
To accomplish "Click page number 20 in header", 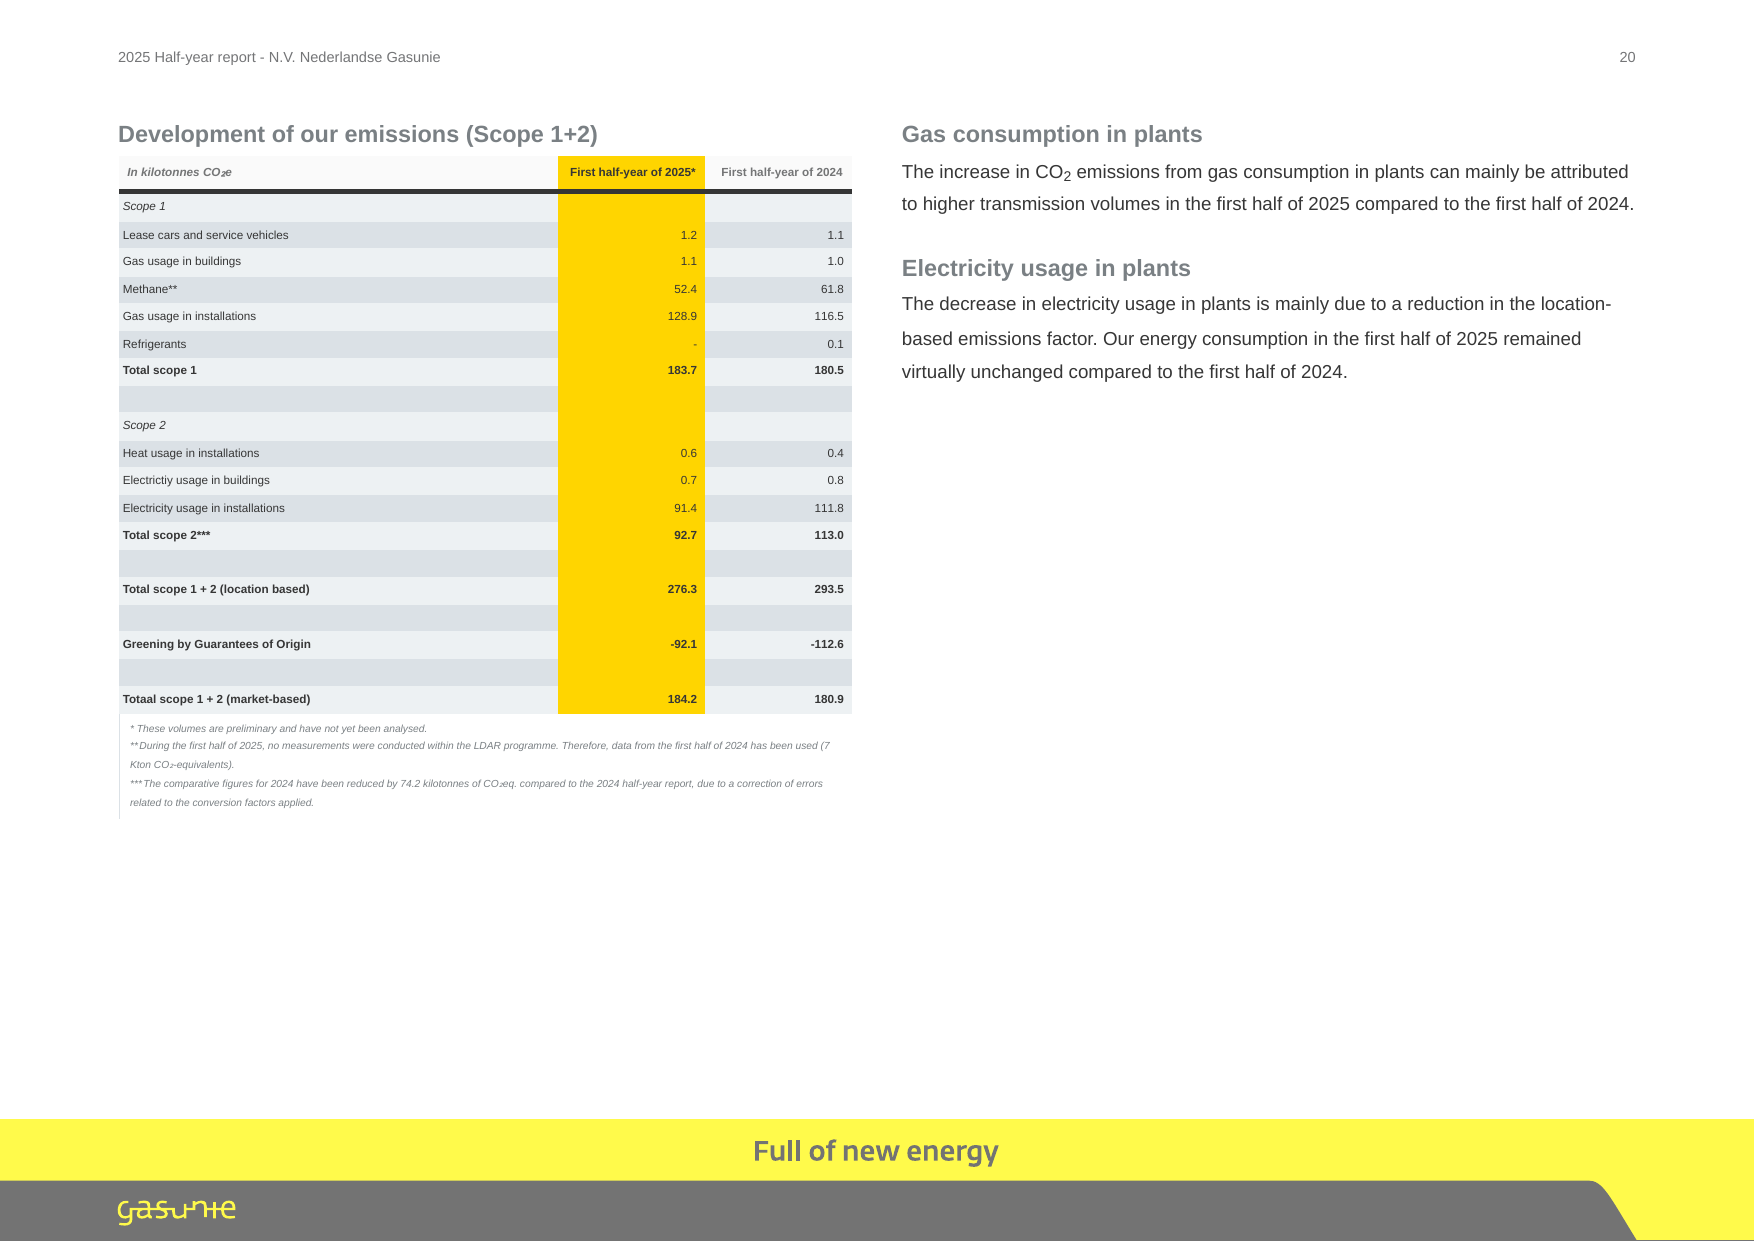I will [x=1627, y=57].
